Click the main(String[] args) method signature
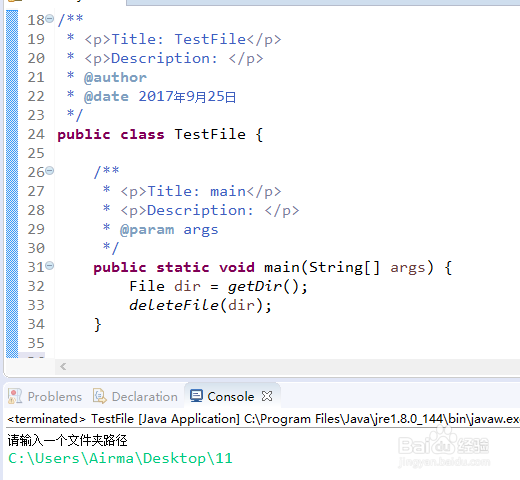This screenshot has width=520, height=480. tap(349, 268)
